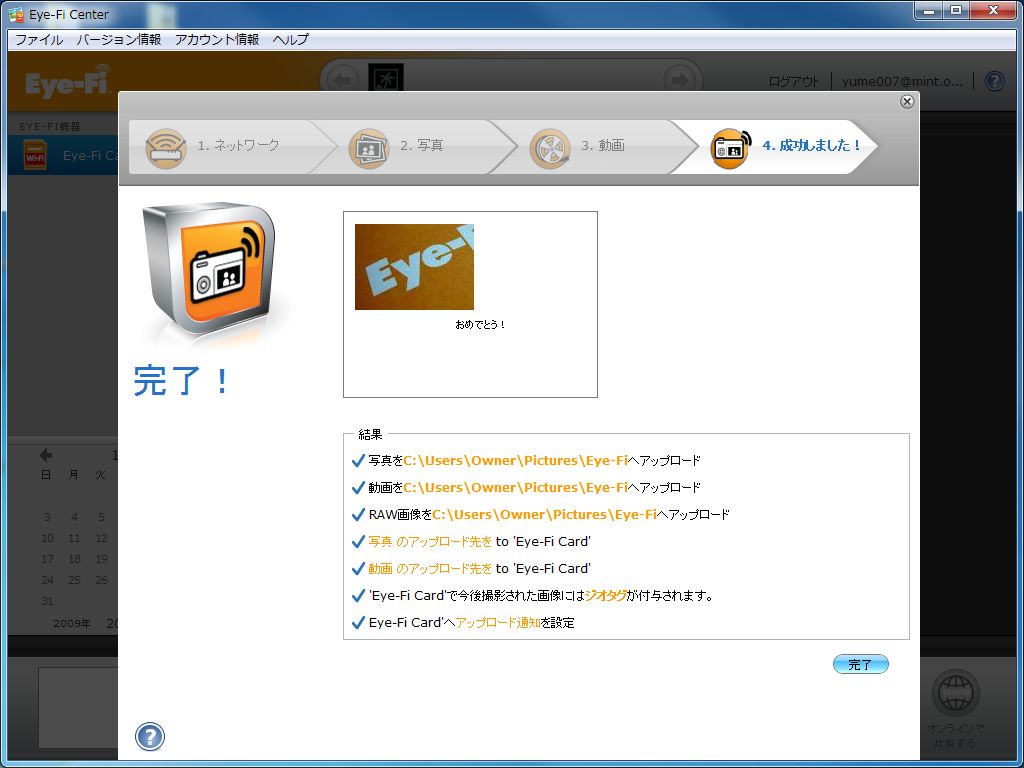This screenshot has height=768, width=1024.
Task: Open the ヘルプ menu
Action: 291,39
